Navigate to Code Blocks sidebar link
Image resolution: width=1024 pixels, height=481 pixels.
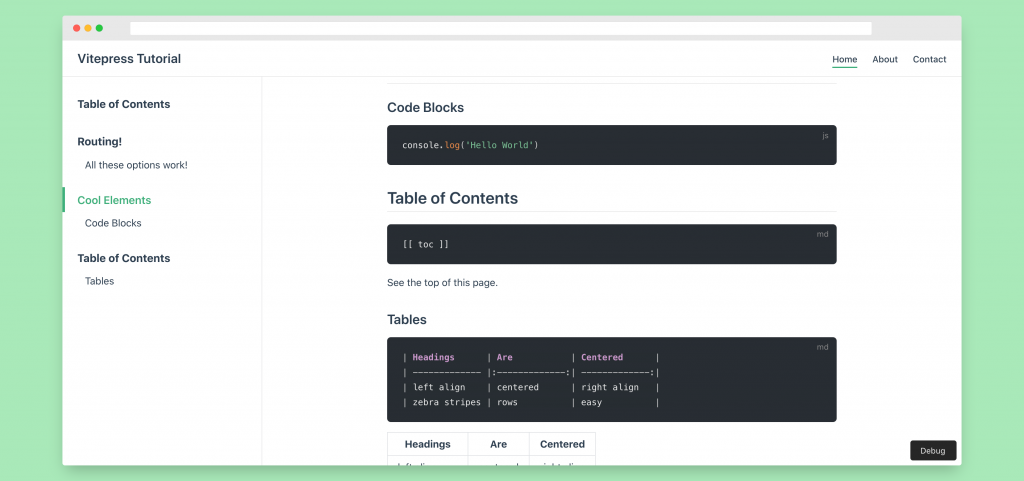(113, 223)
